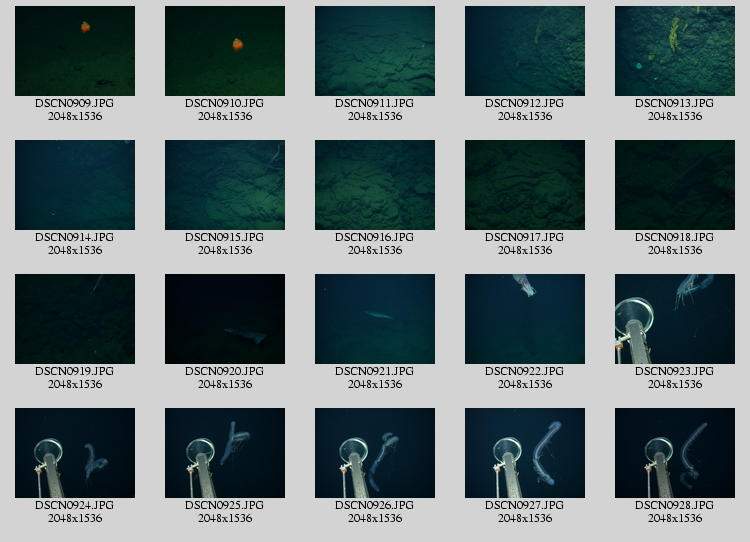Select the DSCN0910.JPG thumbnail
The width and height of the screenshot is (750, 542).
[225, 51]
